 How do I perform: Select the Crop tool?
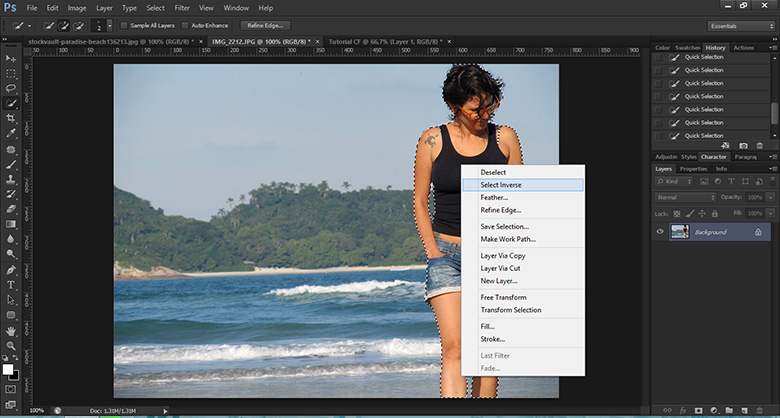[11, 117]
